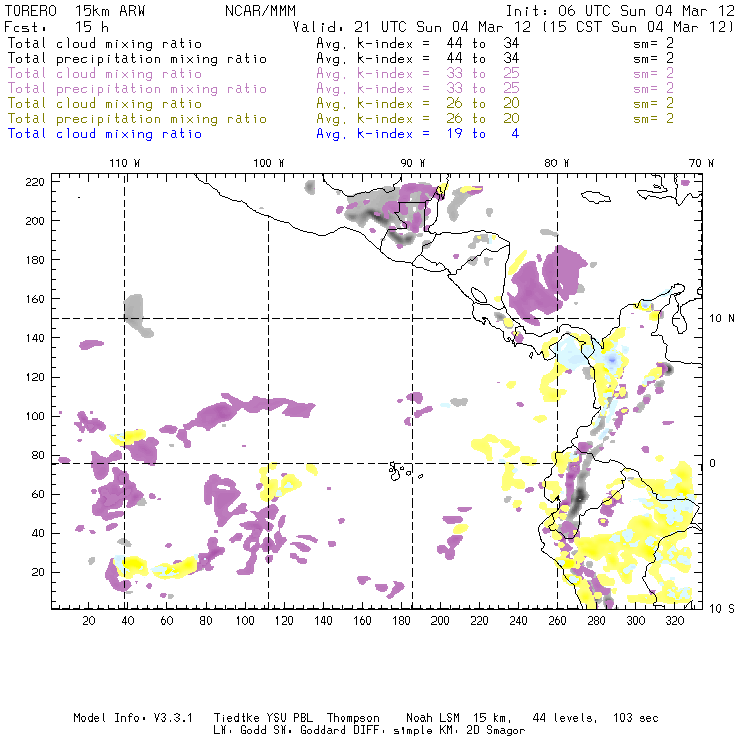Click the '70 W' longitude label
Image resolution: width=740 pixels, height=740 pixels.
point(701,163)
